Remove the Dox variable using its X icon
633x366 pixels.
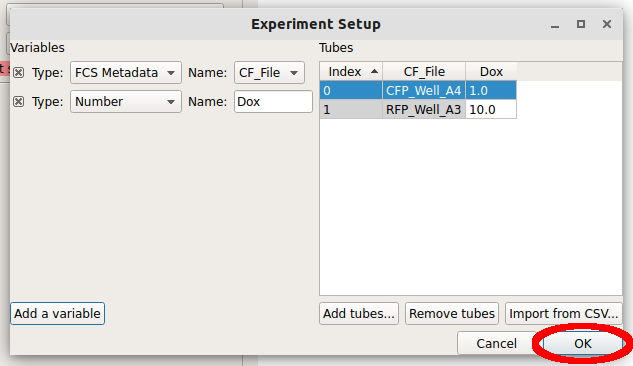[x=19, y=102]
